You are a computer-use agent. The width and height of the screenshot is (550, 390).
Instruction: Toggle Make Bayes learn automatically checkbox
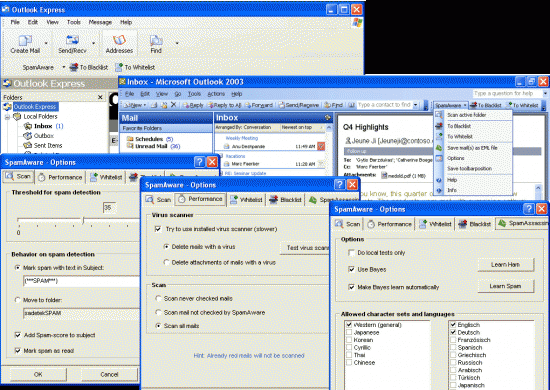click(351, 287)
